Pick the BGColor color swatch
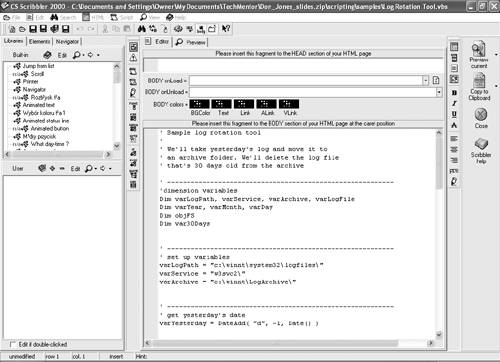This screenshot has height=362, width=500. [200, 104]
